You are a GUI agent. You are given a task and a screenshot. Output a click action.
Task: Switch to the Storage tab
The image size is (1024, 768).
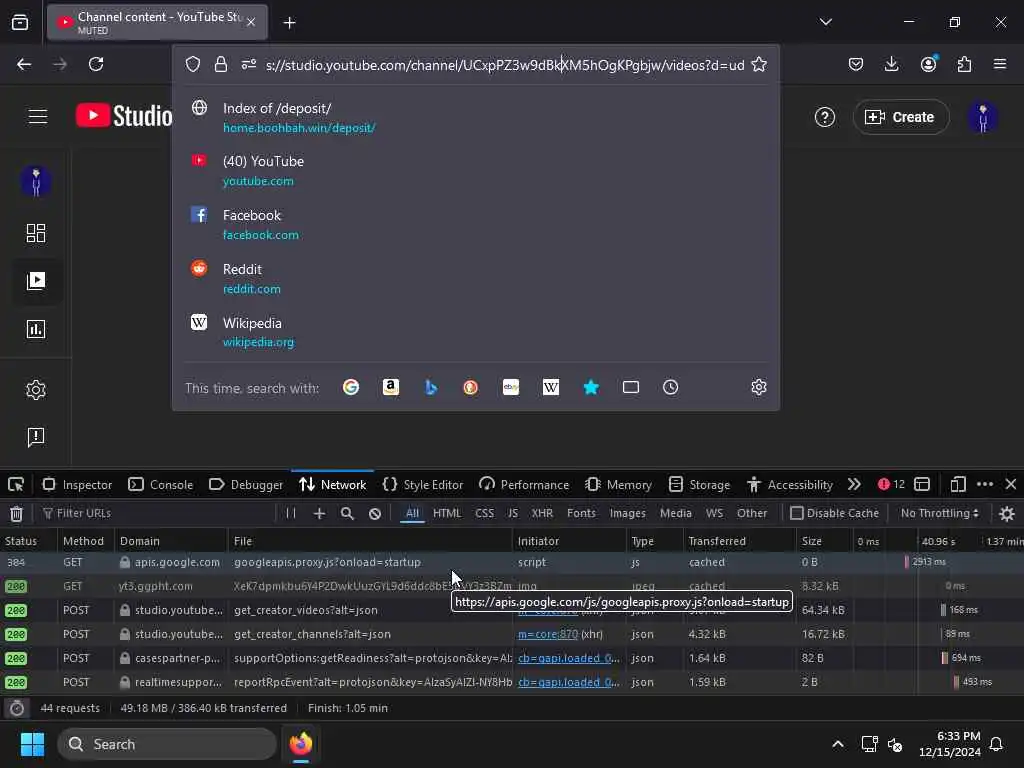(699, 485)
